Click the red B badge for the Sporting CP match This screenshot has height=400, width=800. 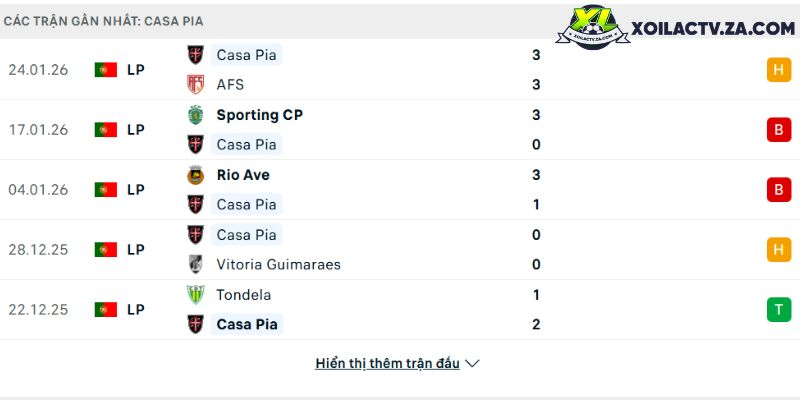tap(779, 130)
